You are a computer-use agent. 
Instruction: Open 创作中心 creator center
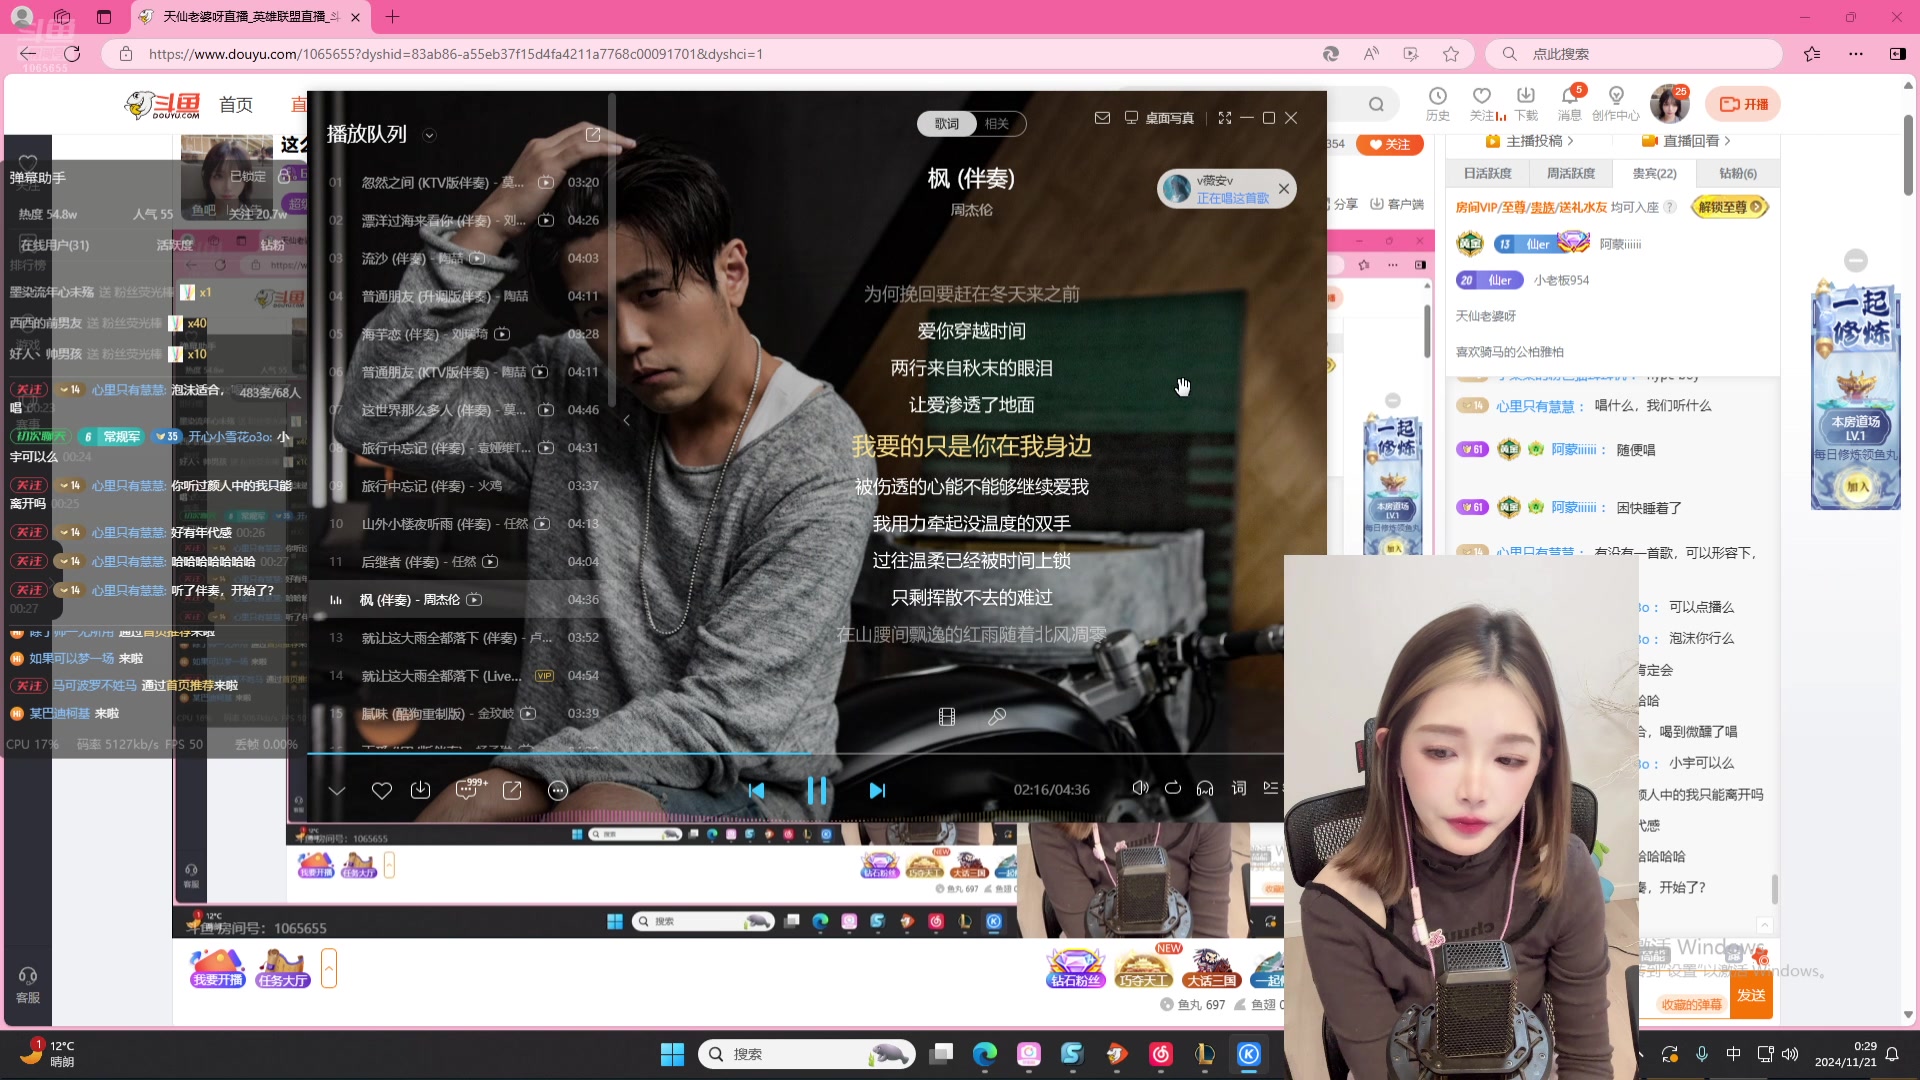1616,103
